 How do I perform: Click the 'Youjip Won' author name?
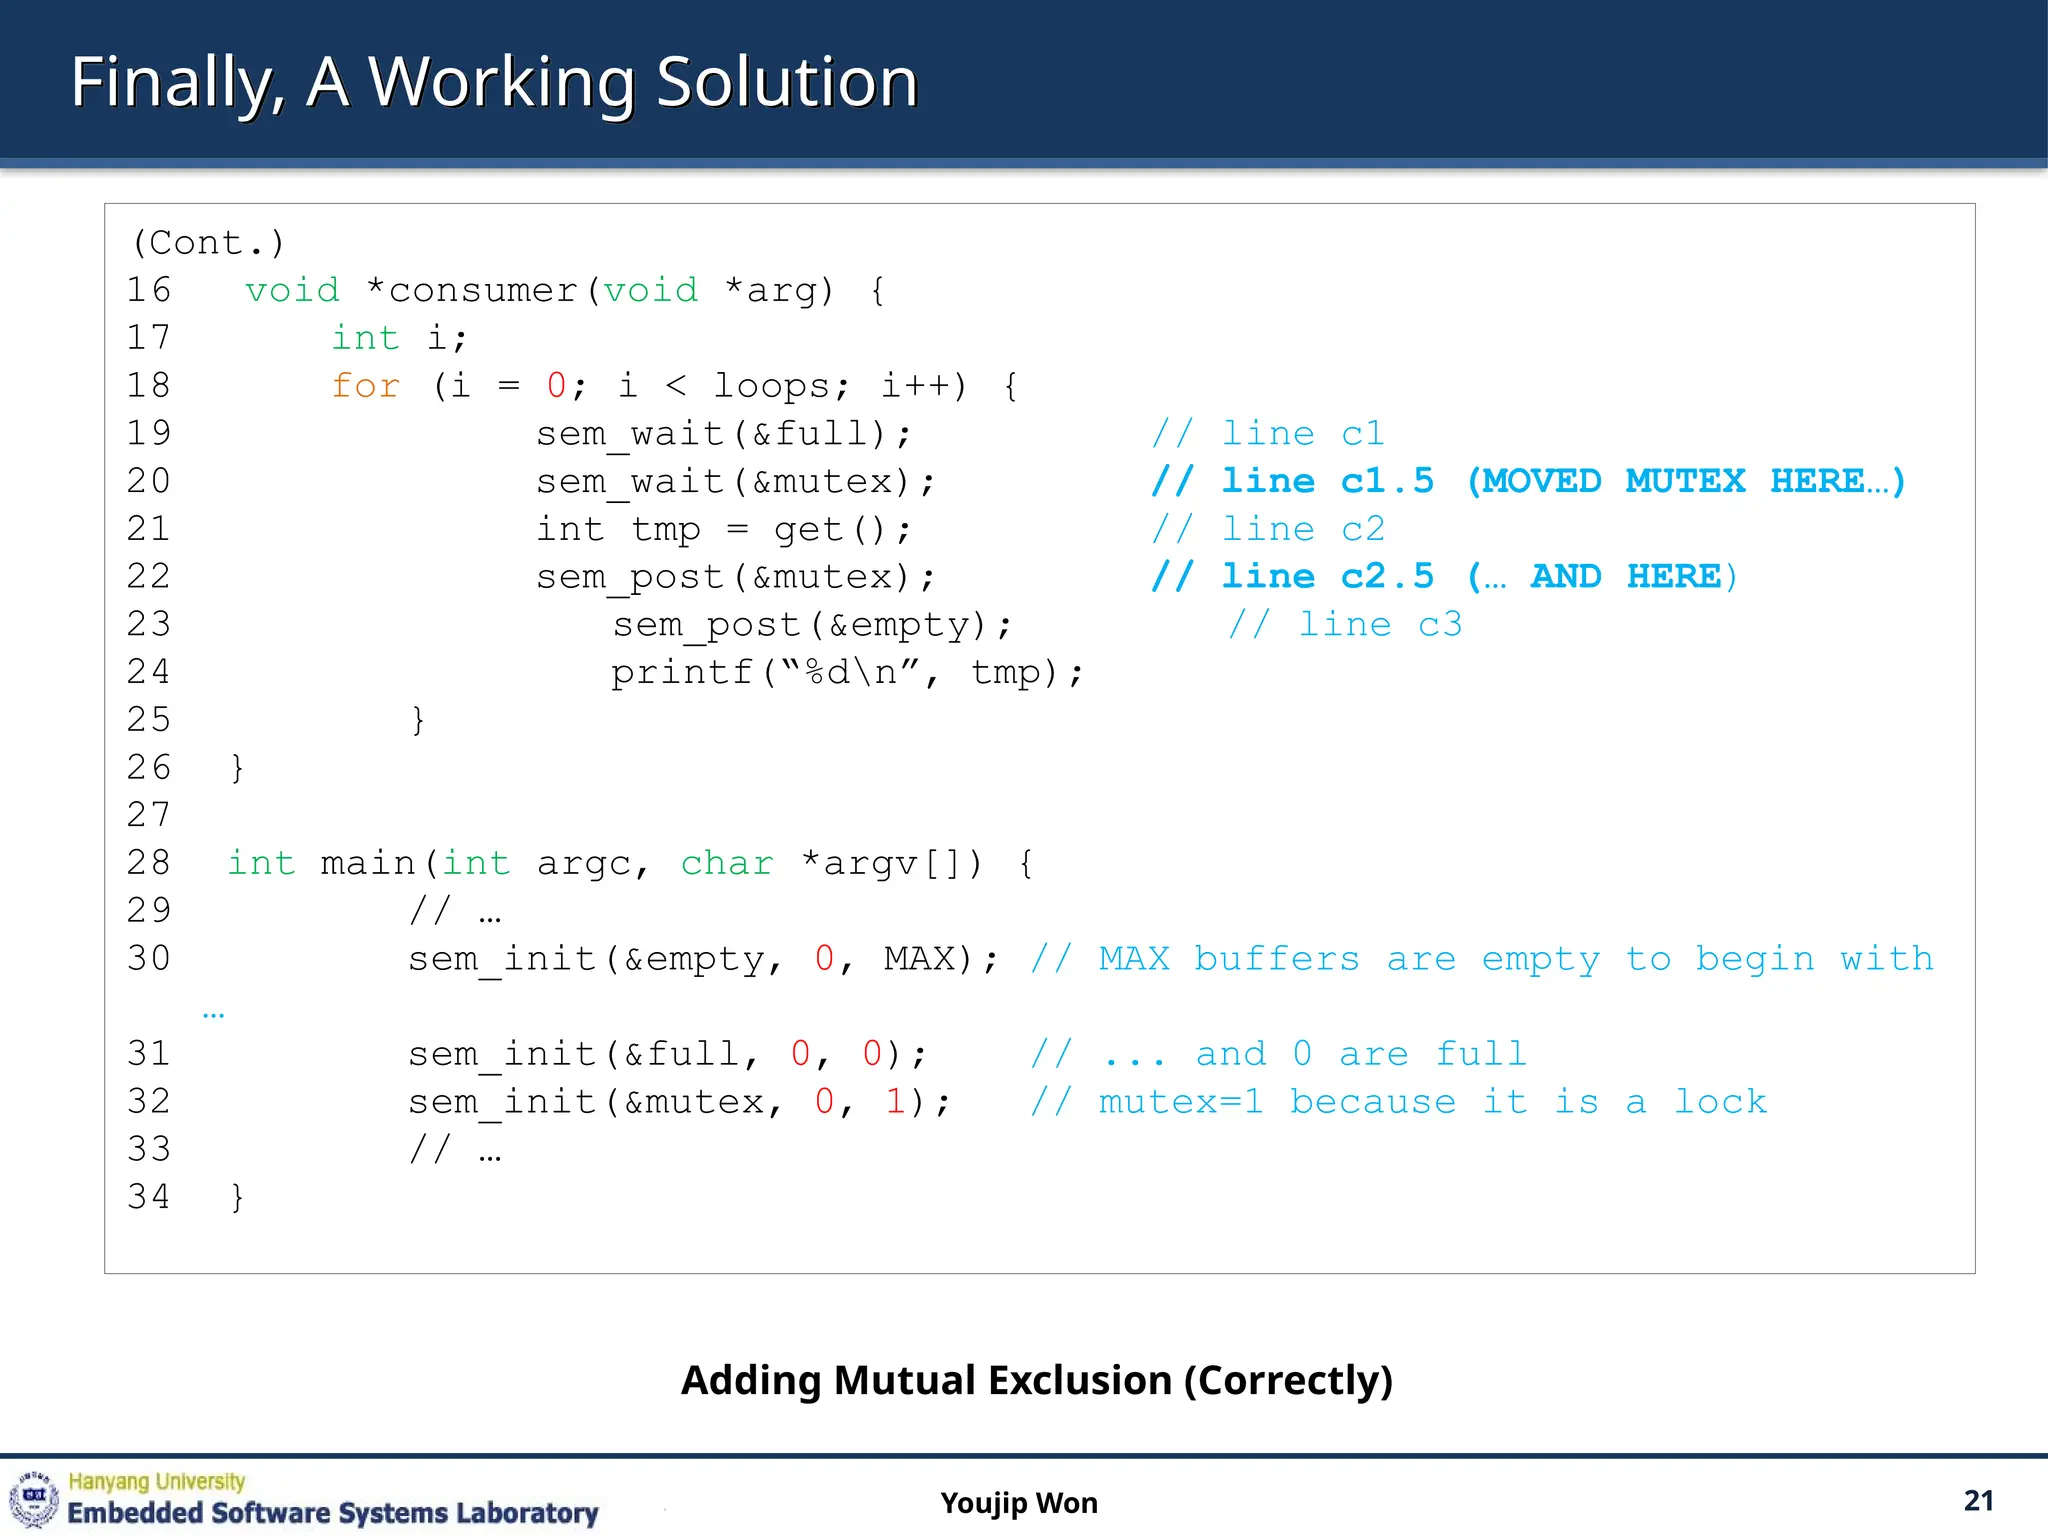1018,1503
